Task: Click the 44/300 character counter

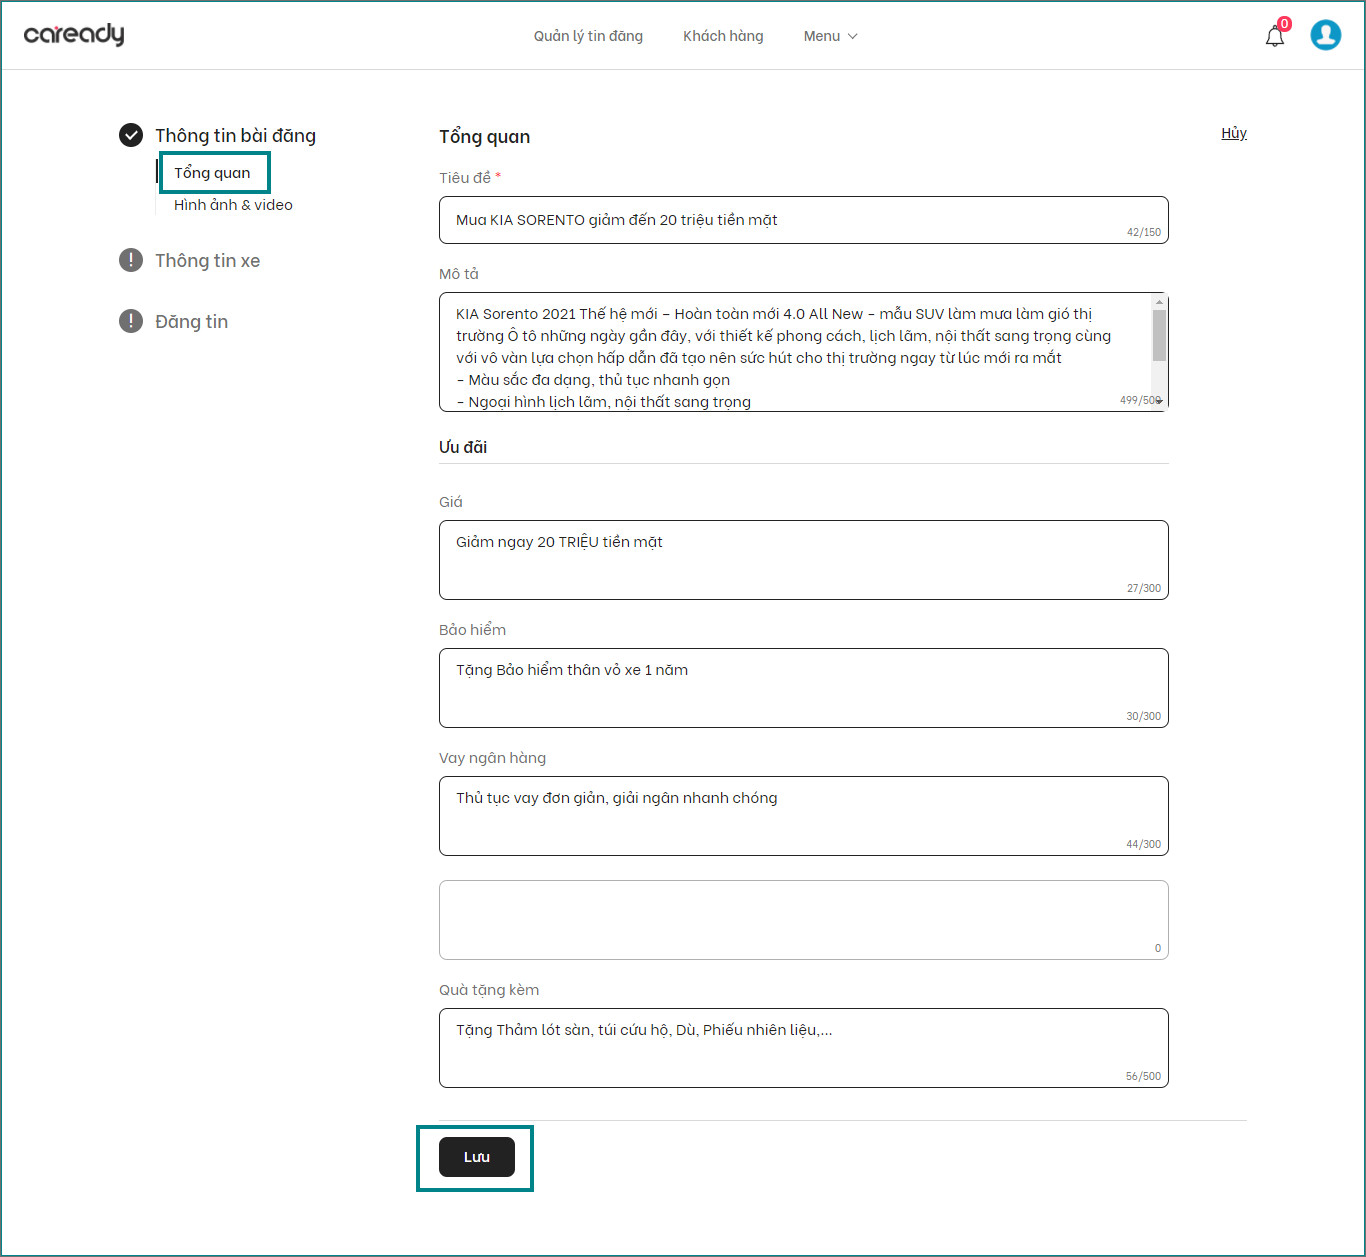Action: [x=1144, y=844]
